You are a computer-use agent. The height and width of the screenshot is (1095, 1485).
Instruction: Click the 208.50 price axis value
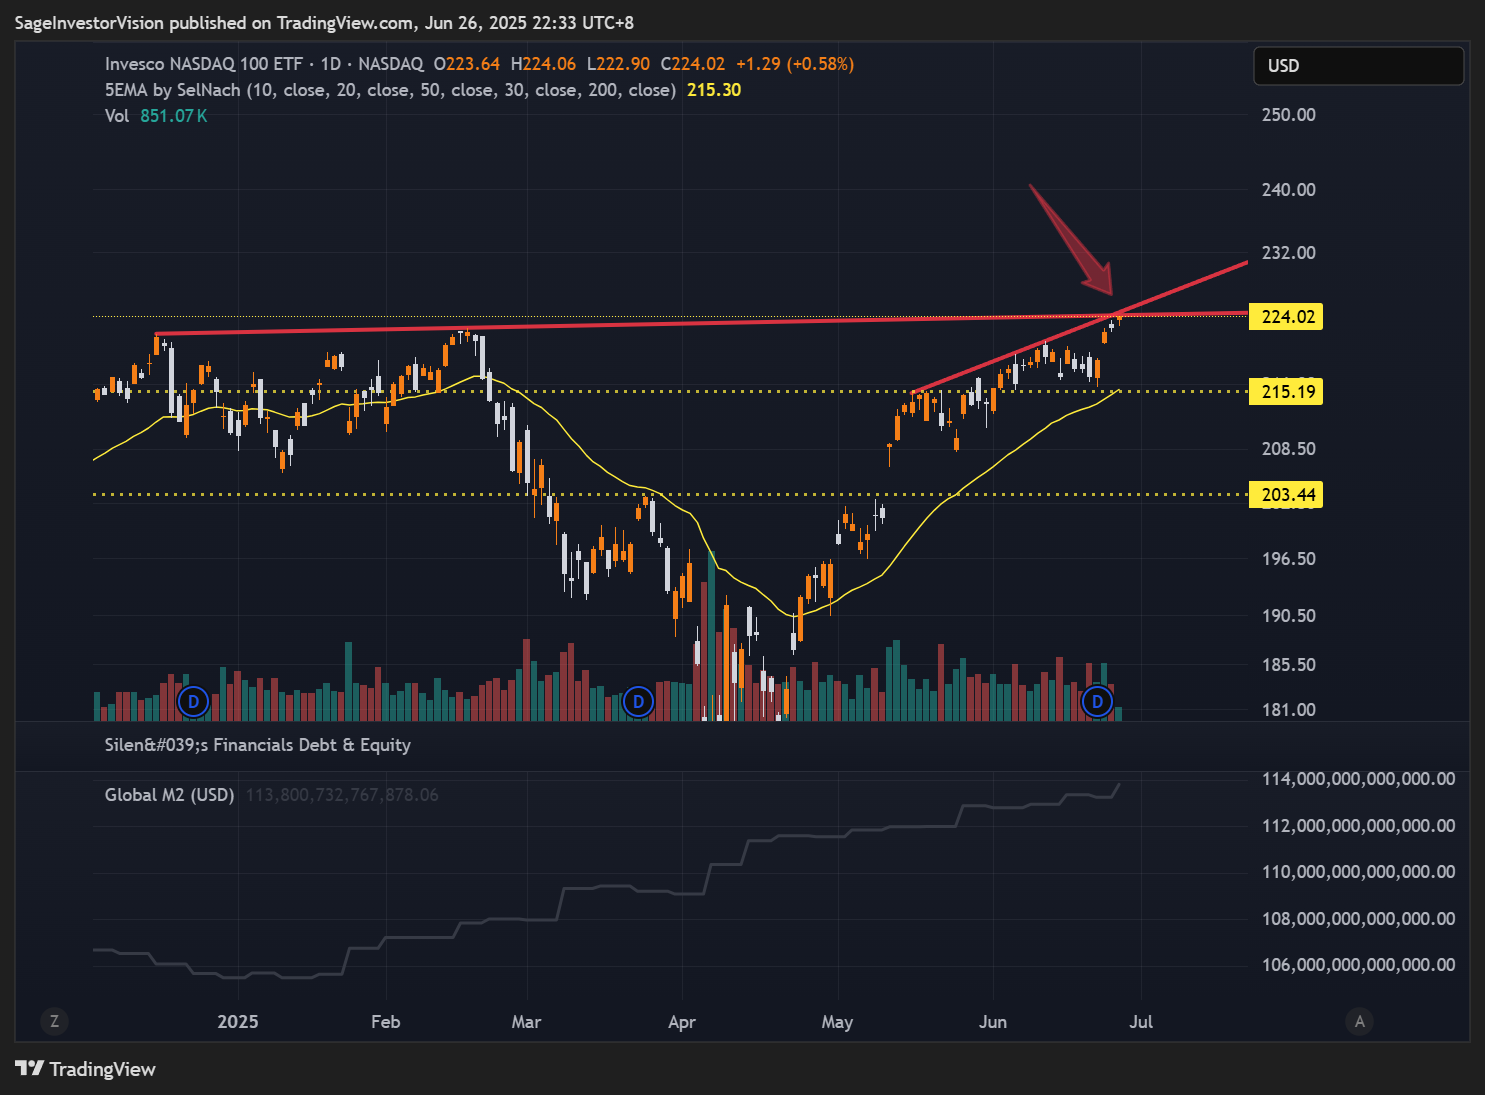coord(1288,449)
